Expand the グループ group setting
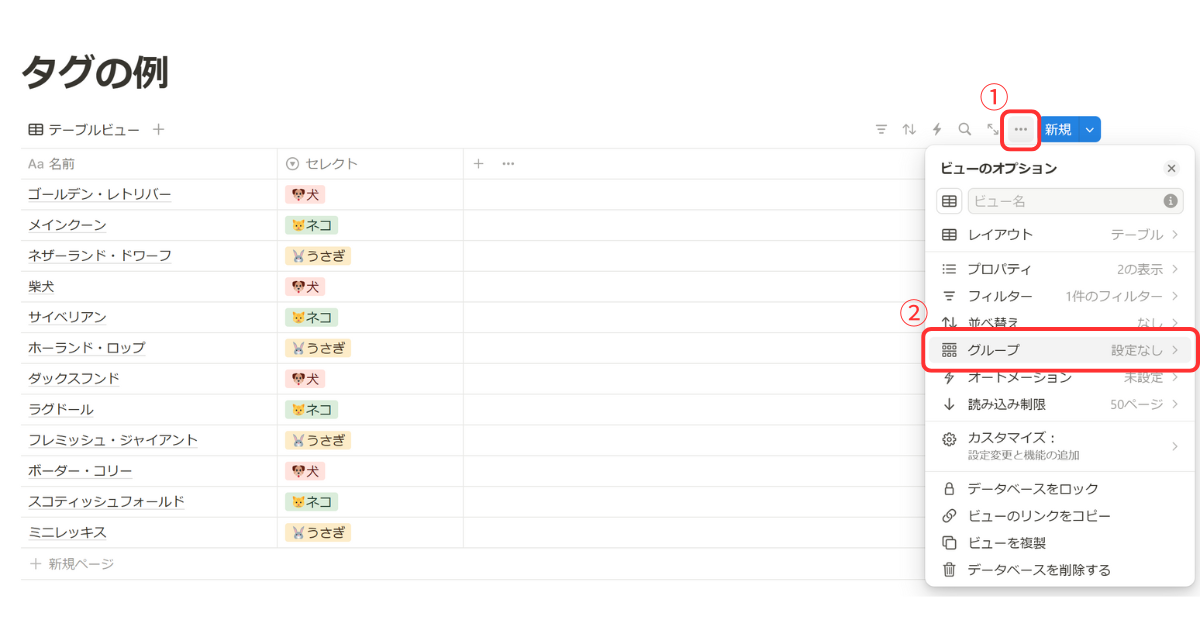The width and height of the screenshot is (1200, 630). (1061, 350)
